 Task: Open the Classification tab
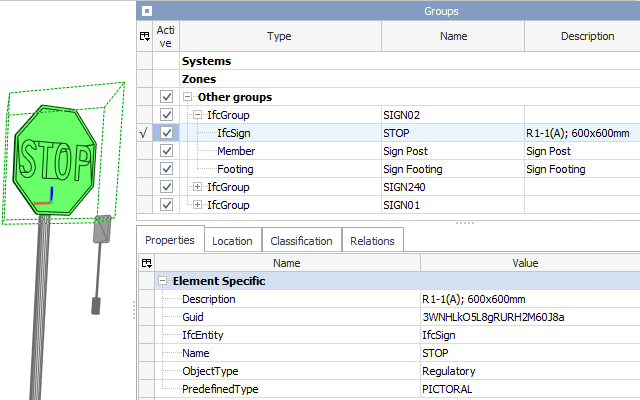tap(302, 240)
